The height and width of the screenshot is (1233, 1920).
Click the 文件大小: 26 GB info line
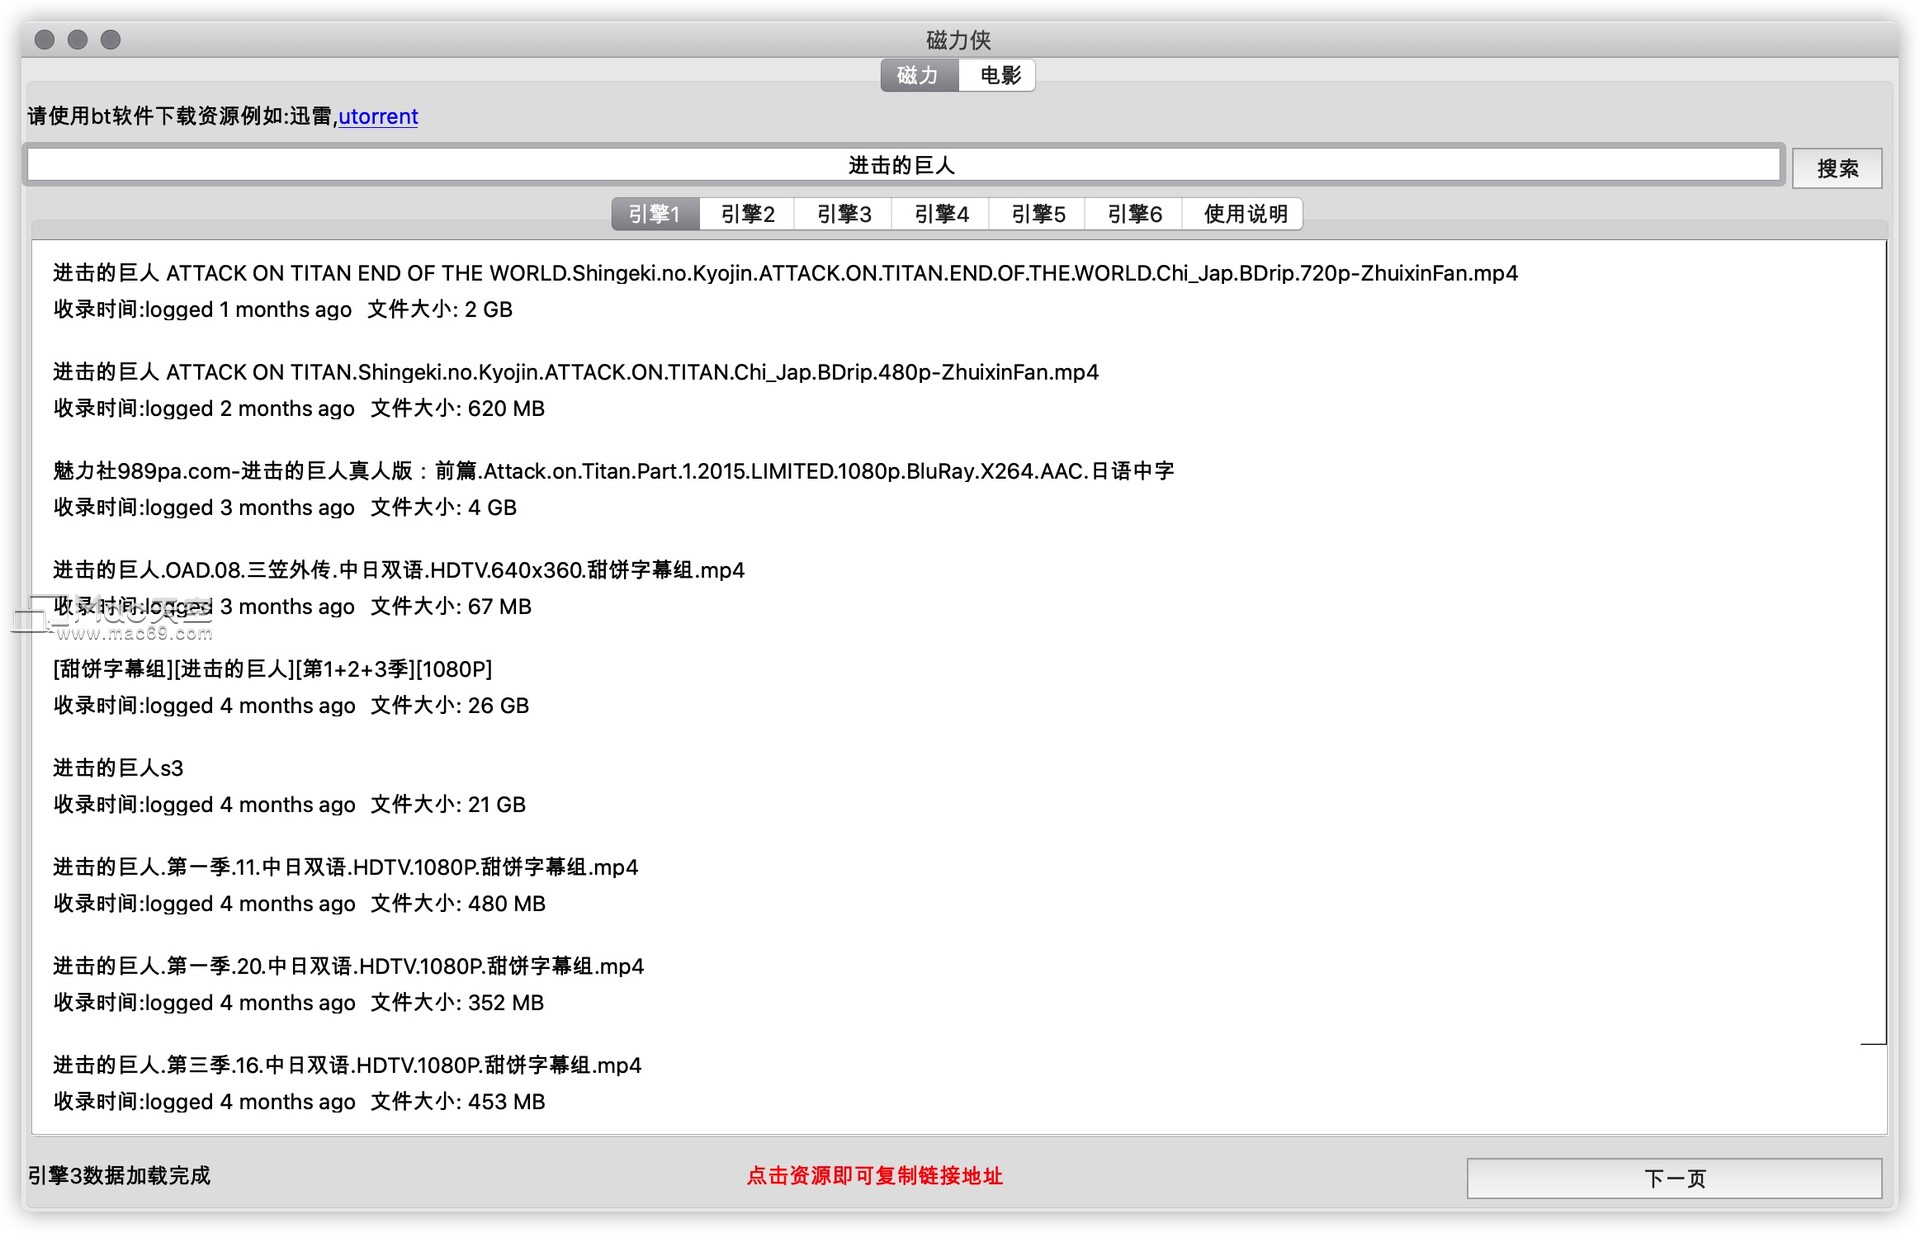[291, 706]
